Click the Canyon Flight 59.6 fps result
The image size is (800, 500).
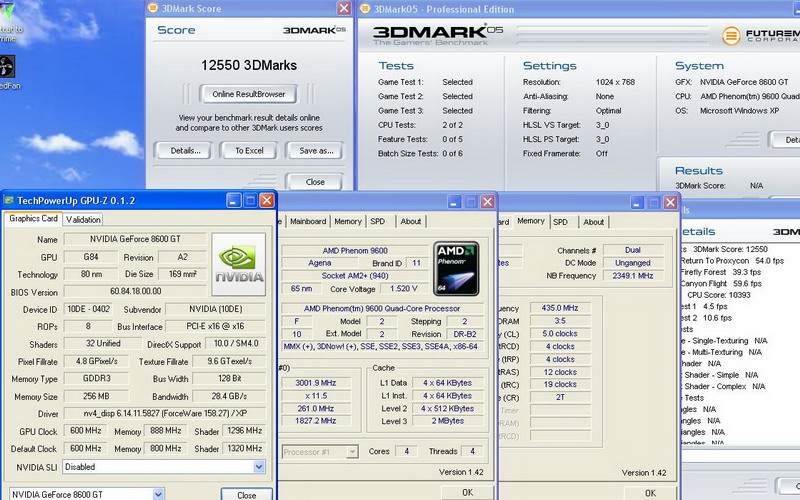(721, 283)
